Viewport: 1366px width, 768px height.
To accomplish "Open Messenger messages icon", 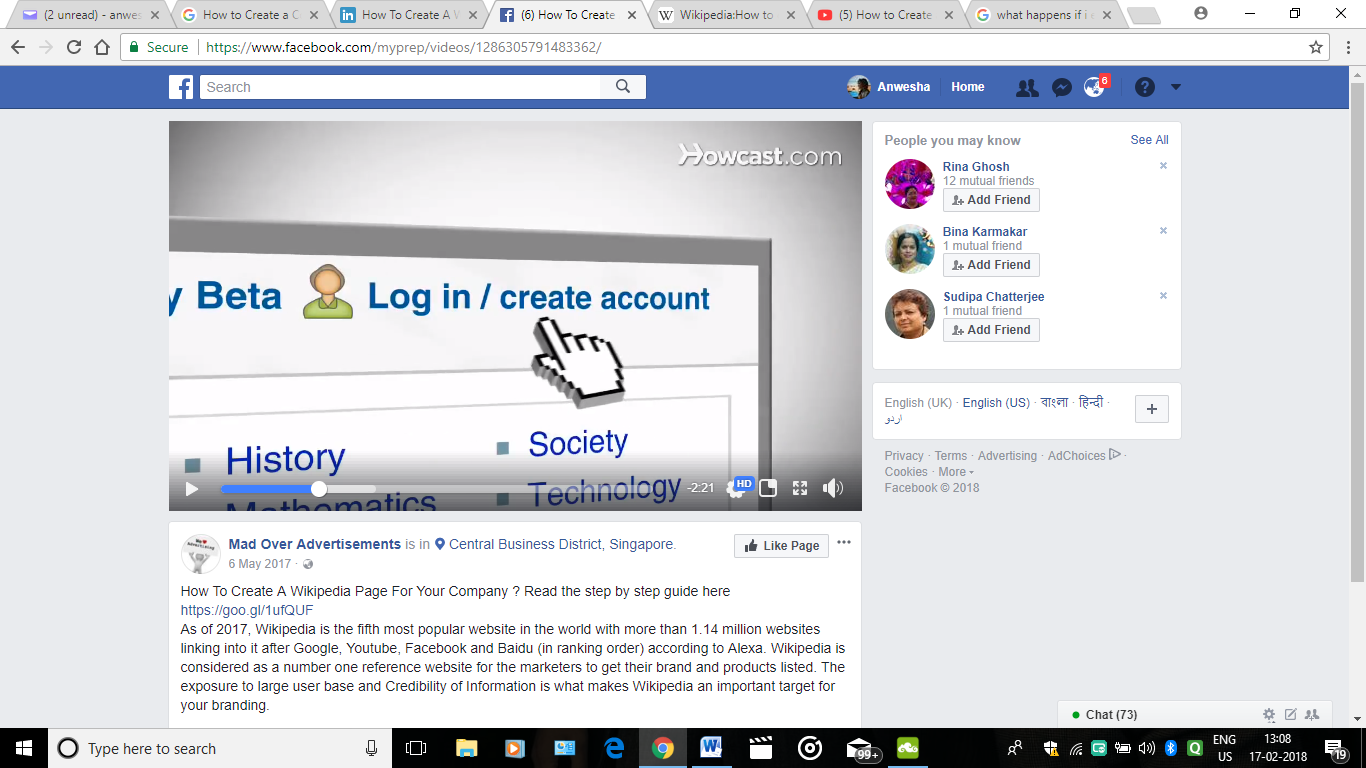I will click(1062, 87).
